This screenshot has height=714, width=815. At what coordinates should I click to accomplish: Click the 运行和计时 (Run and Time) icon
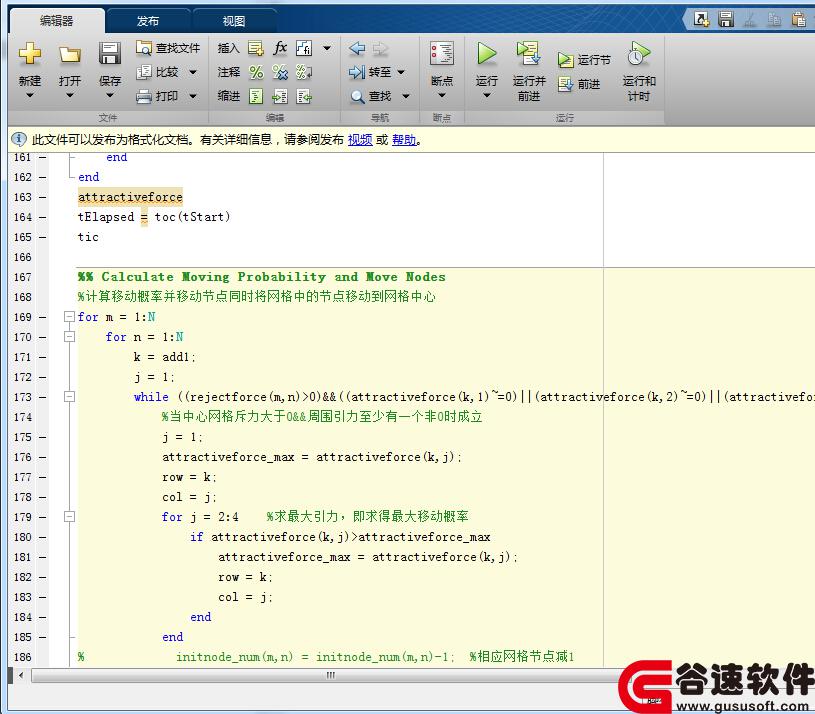[x=638, y=54]
